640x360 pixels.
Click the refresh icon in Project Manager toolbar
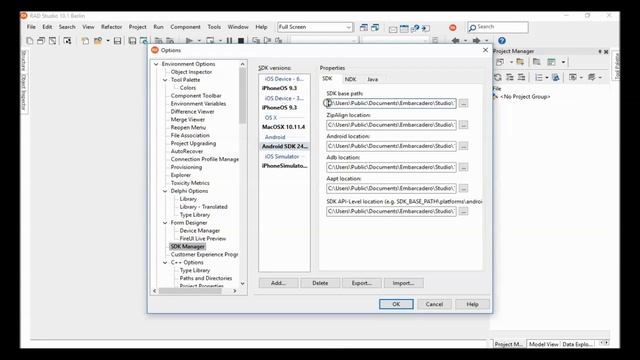[x=498, y=77]
